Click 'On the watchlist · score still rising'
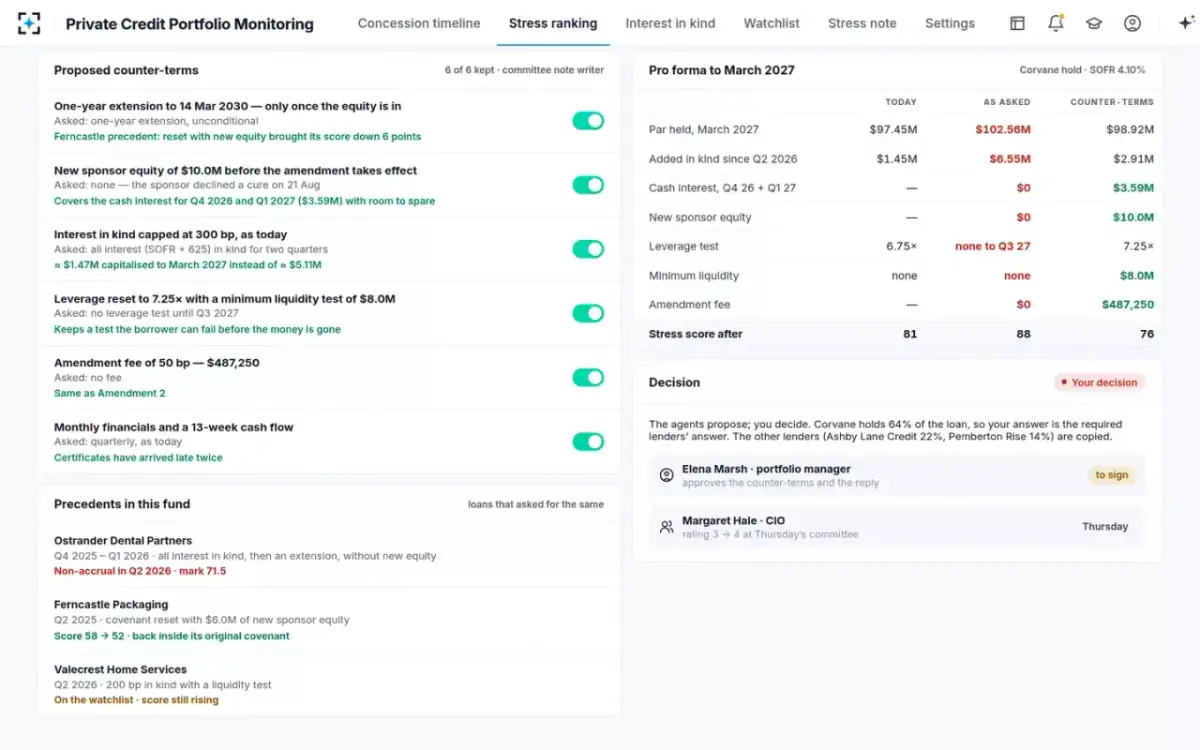1200x750 pixels. click(136, 700)
